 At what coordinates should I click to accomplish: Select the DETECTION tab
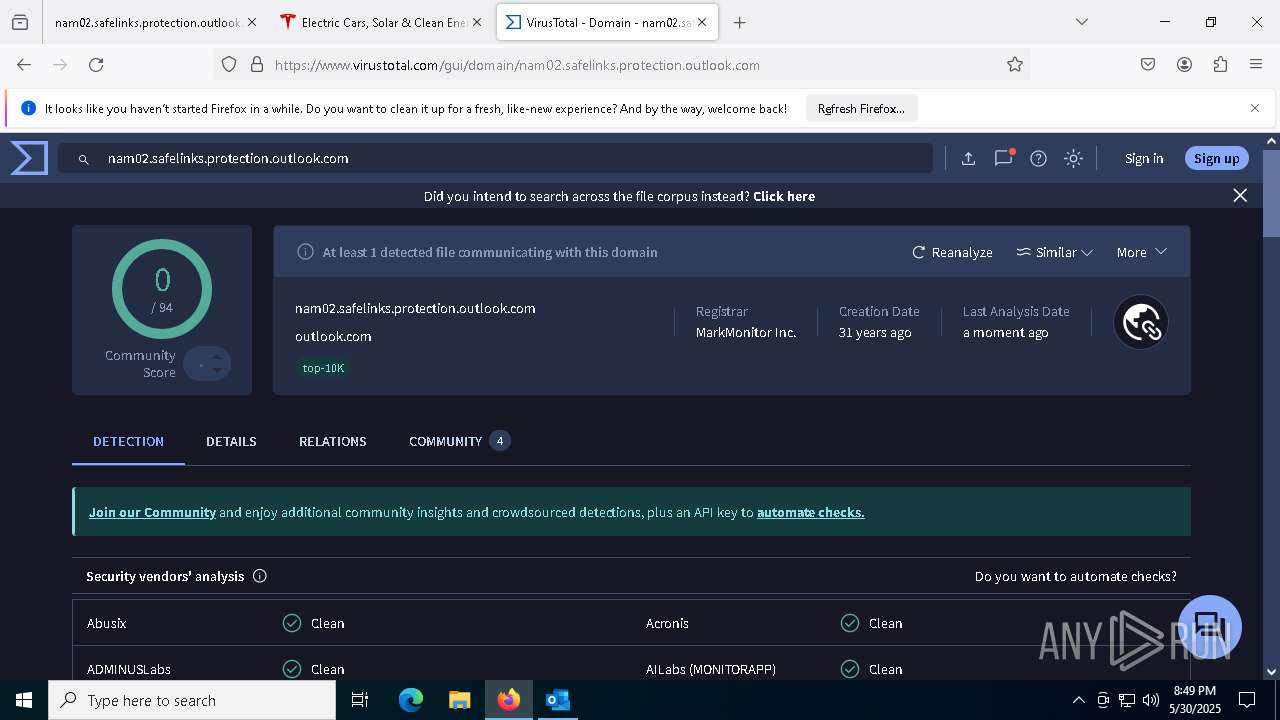[x=128, y=441]
